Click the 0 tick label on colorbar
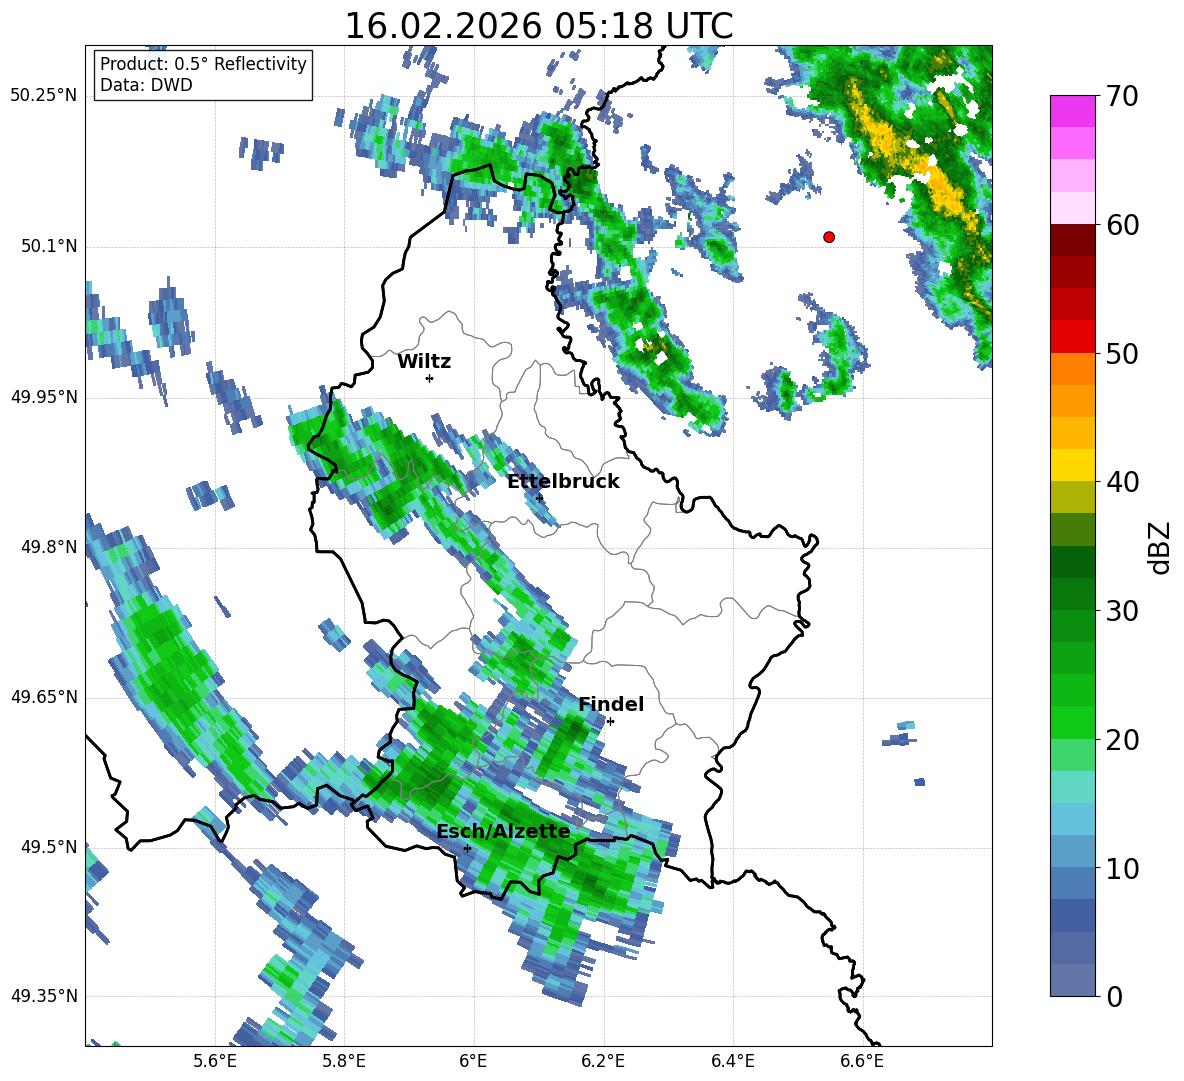 (x=1114, y=996)
